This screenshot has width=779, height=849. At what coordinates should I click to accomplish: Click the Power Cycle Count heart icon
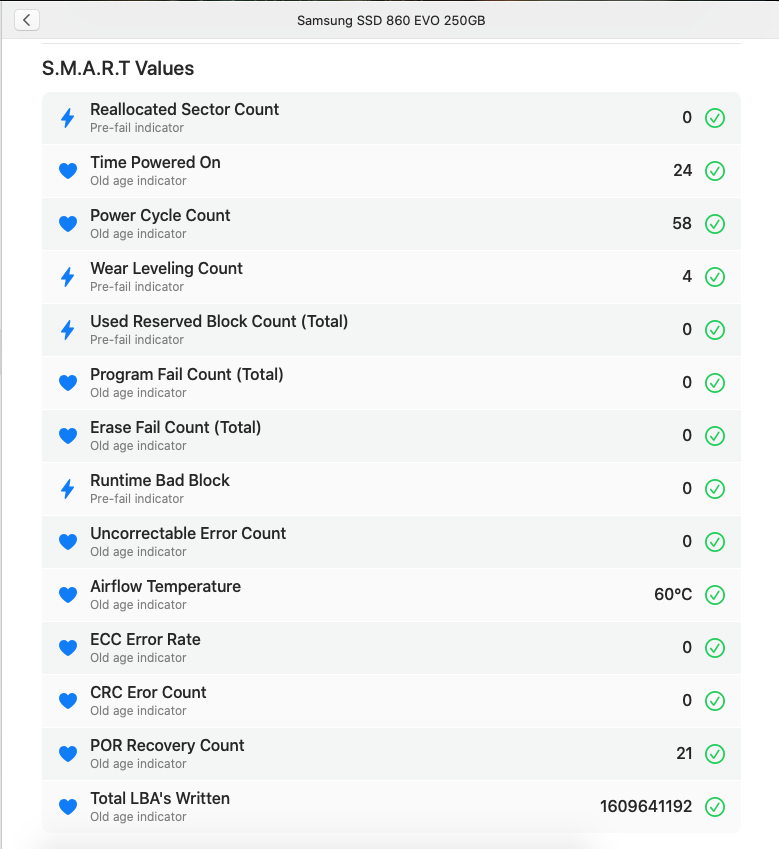click(x=68, y=224)
